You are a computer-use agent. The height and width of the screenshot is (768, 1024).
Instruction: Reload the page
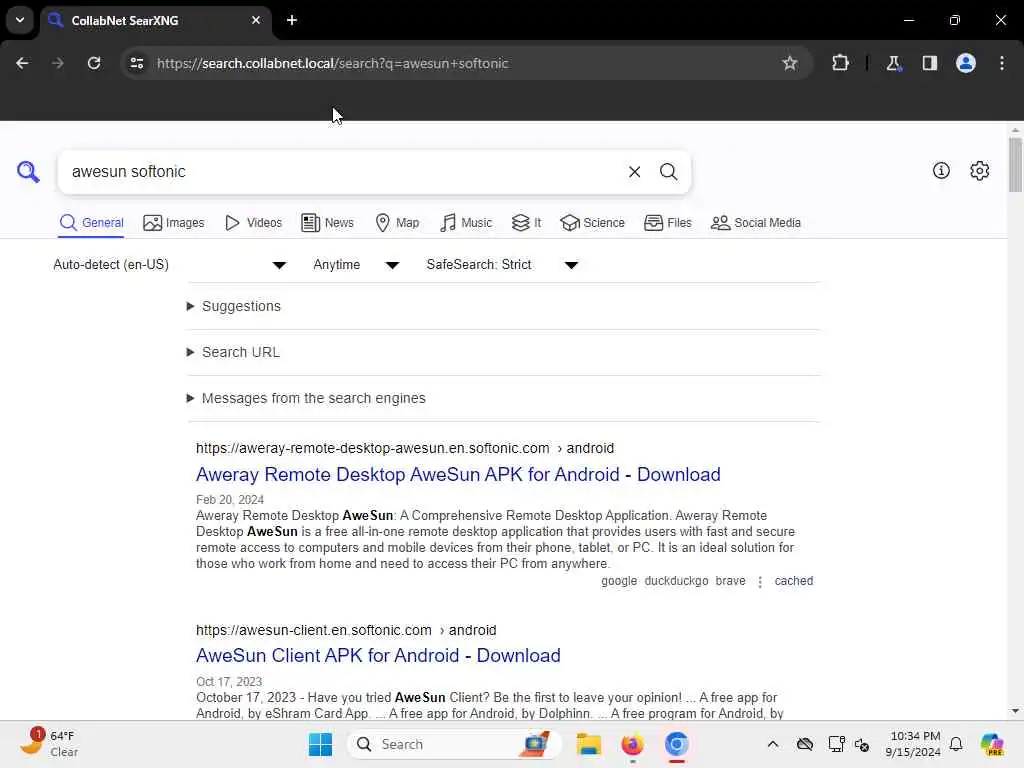94,63
